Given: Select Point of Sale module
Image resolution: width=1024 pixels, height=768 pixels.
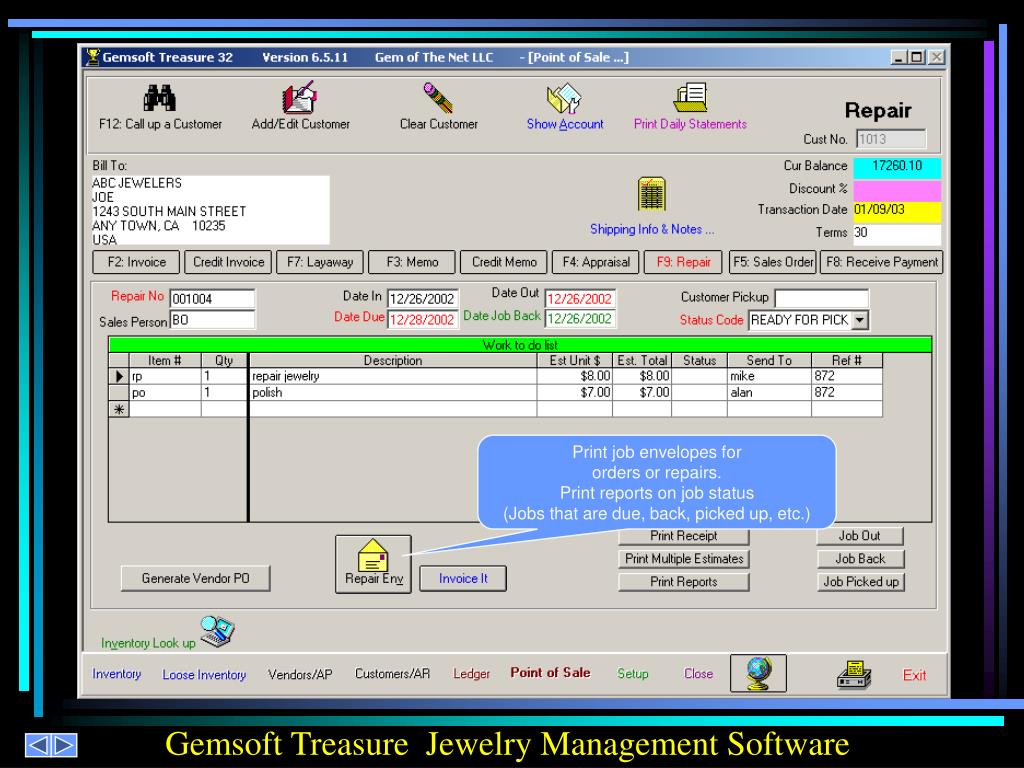Looking at the screenshot, I should tap(550, 672).
